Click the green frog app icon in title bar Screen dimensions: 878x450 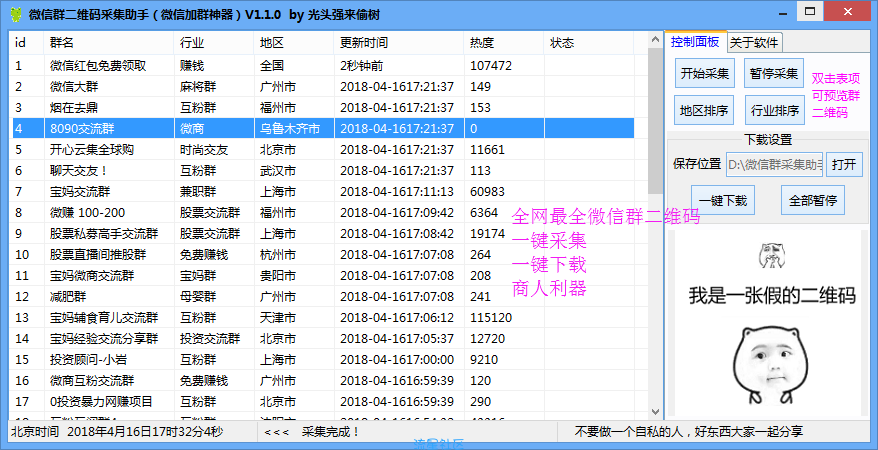point(16,14)
